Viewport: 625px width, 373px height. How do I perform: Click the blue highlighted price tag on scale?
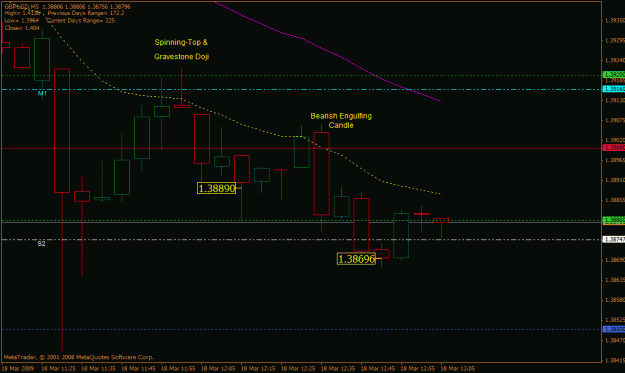(x=614, y=329)
